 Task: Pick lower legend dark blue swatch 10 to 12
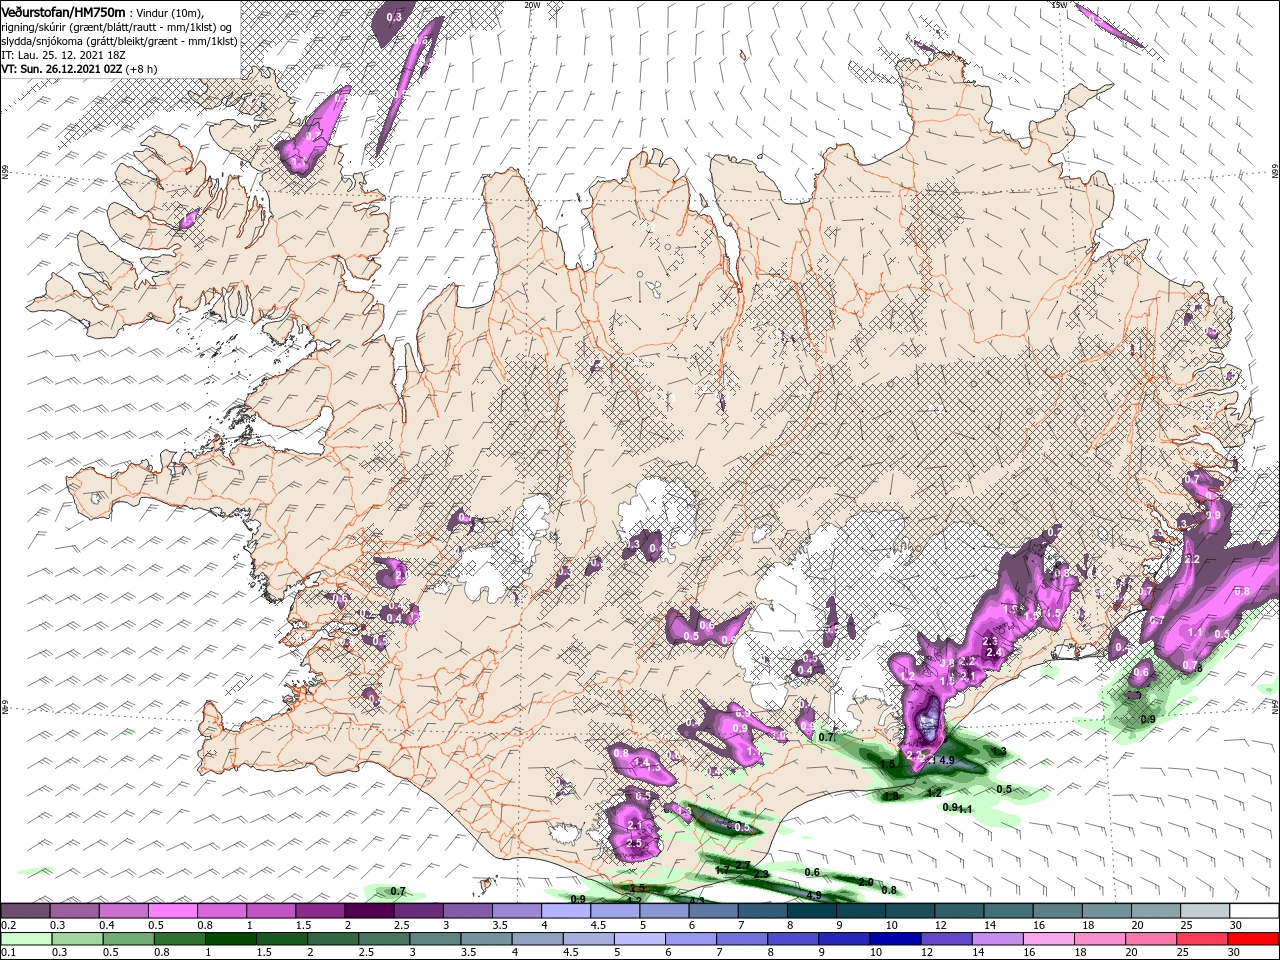coord(896,938)
